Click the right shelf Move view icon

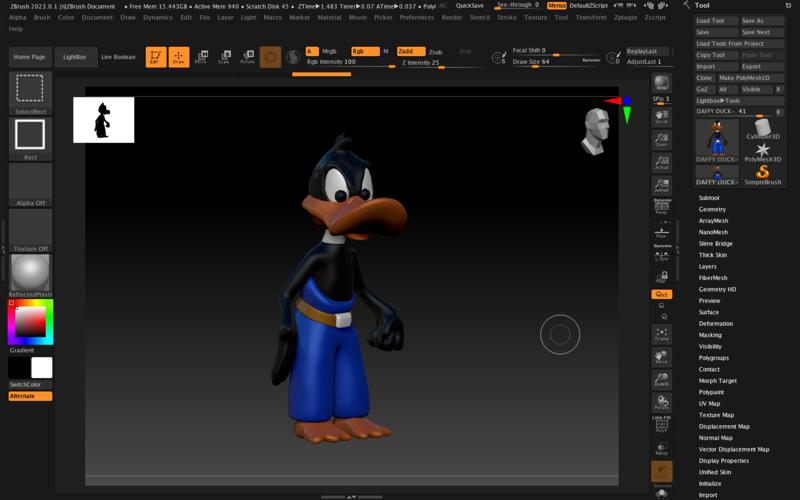(662, 357)
